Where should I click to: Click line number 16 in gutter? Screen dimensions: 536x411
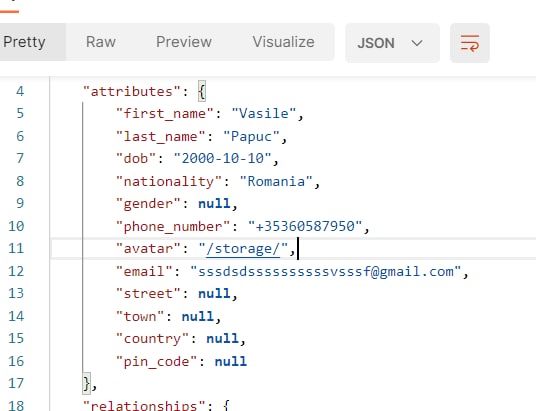point(16,361)
